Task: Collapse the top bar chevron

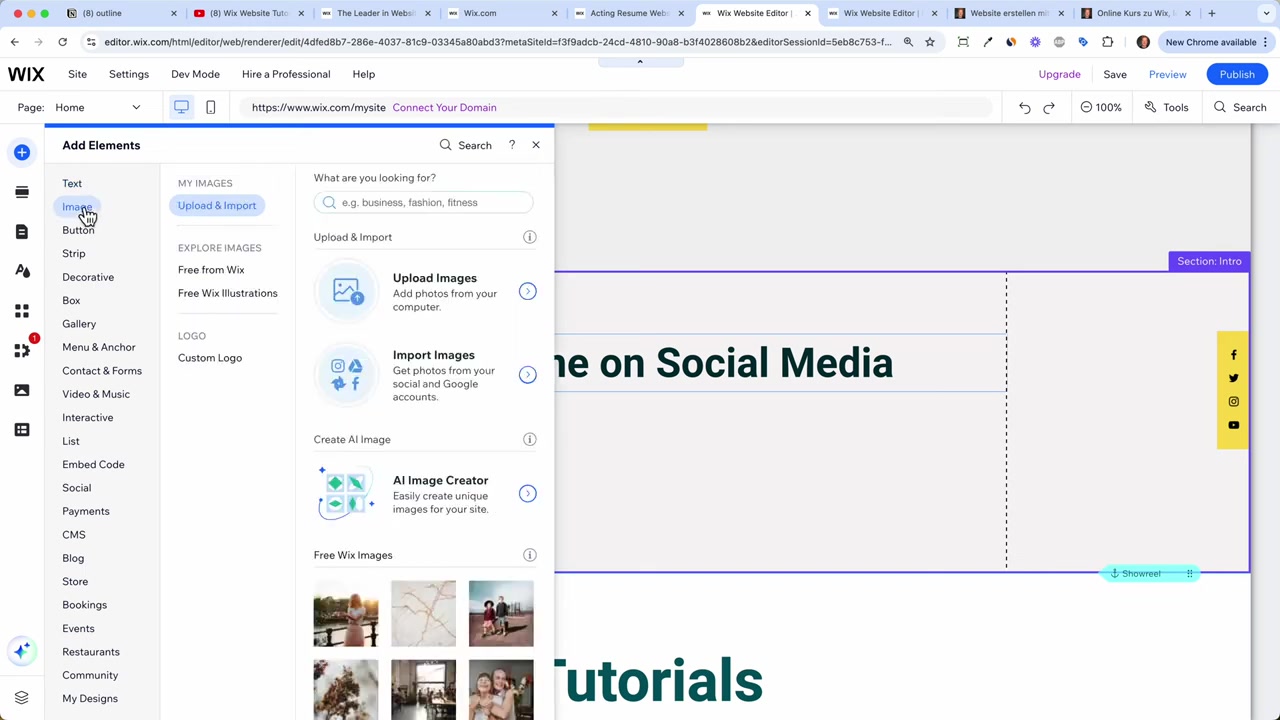Action: pyautogui.click(x=640, y=62)
